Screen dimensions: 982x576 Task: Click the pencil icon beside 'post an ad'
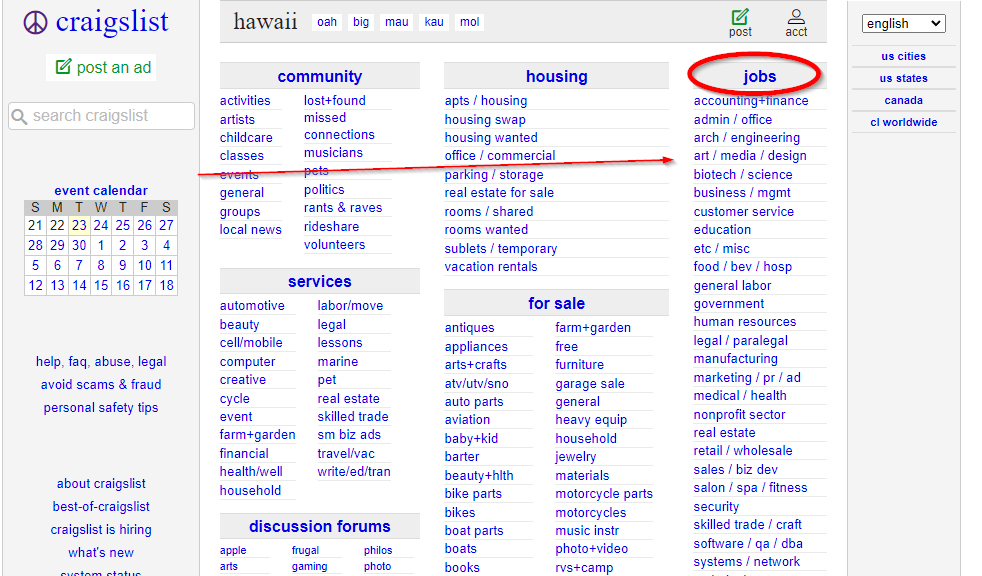[63, 66]
